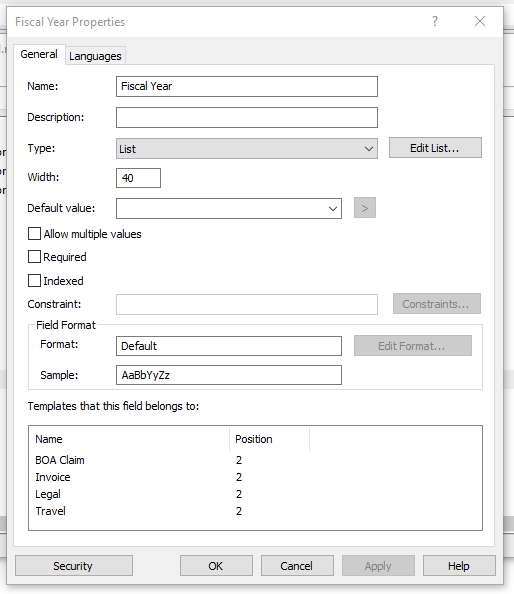Click the Name column header in templates list
The height and width of the screenshot is (594, 514).
(x=129, y=439)
